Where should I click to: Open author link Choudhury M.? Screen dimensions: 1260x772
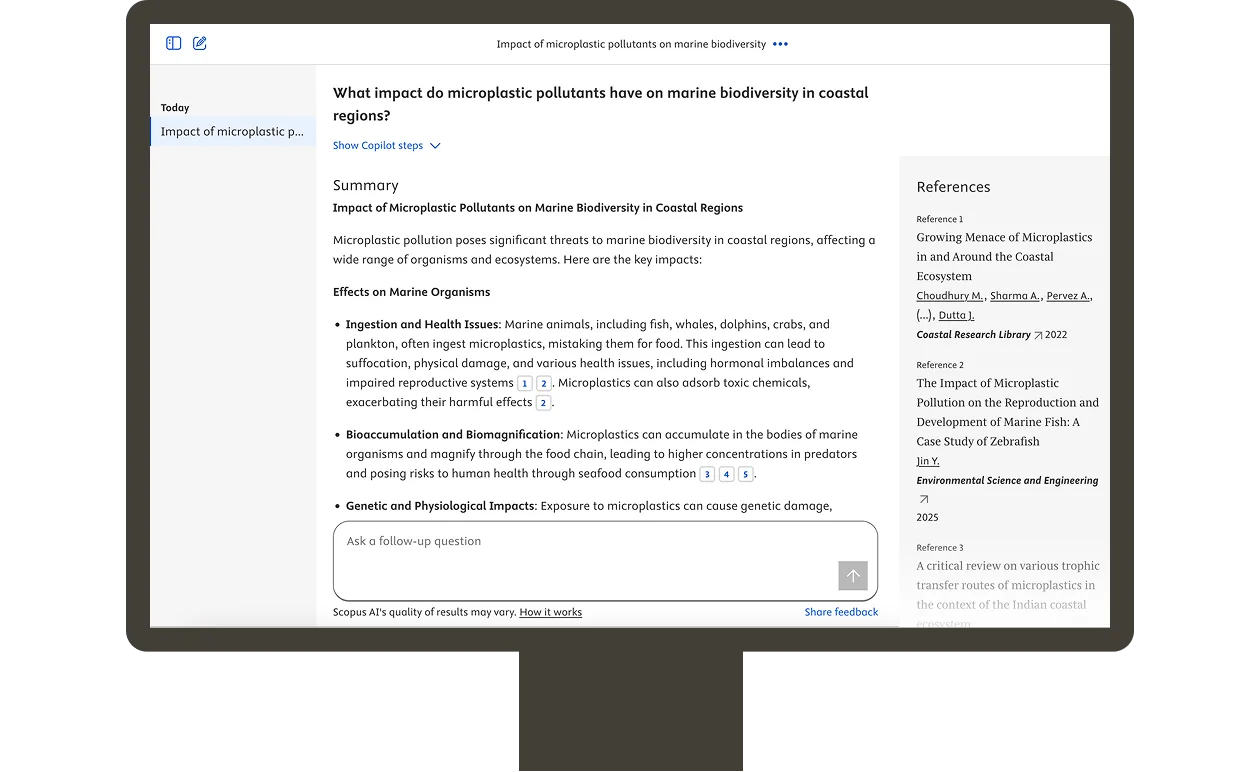(949, 295)
